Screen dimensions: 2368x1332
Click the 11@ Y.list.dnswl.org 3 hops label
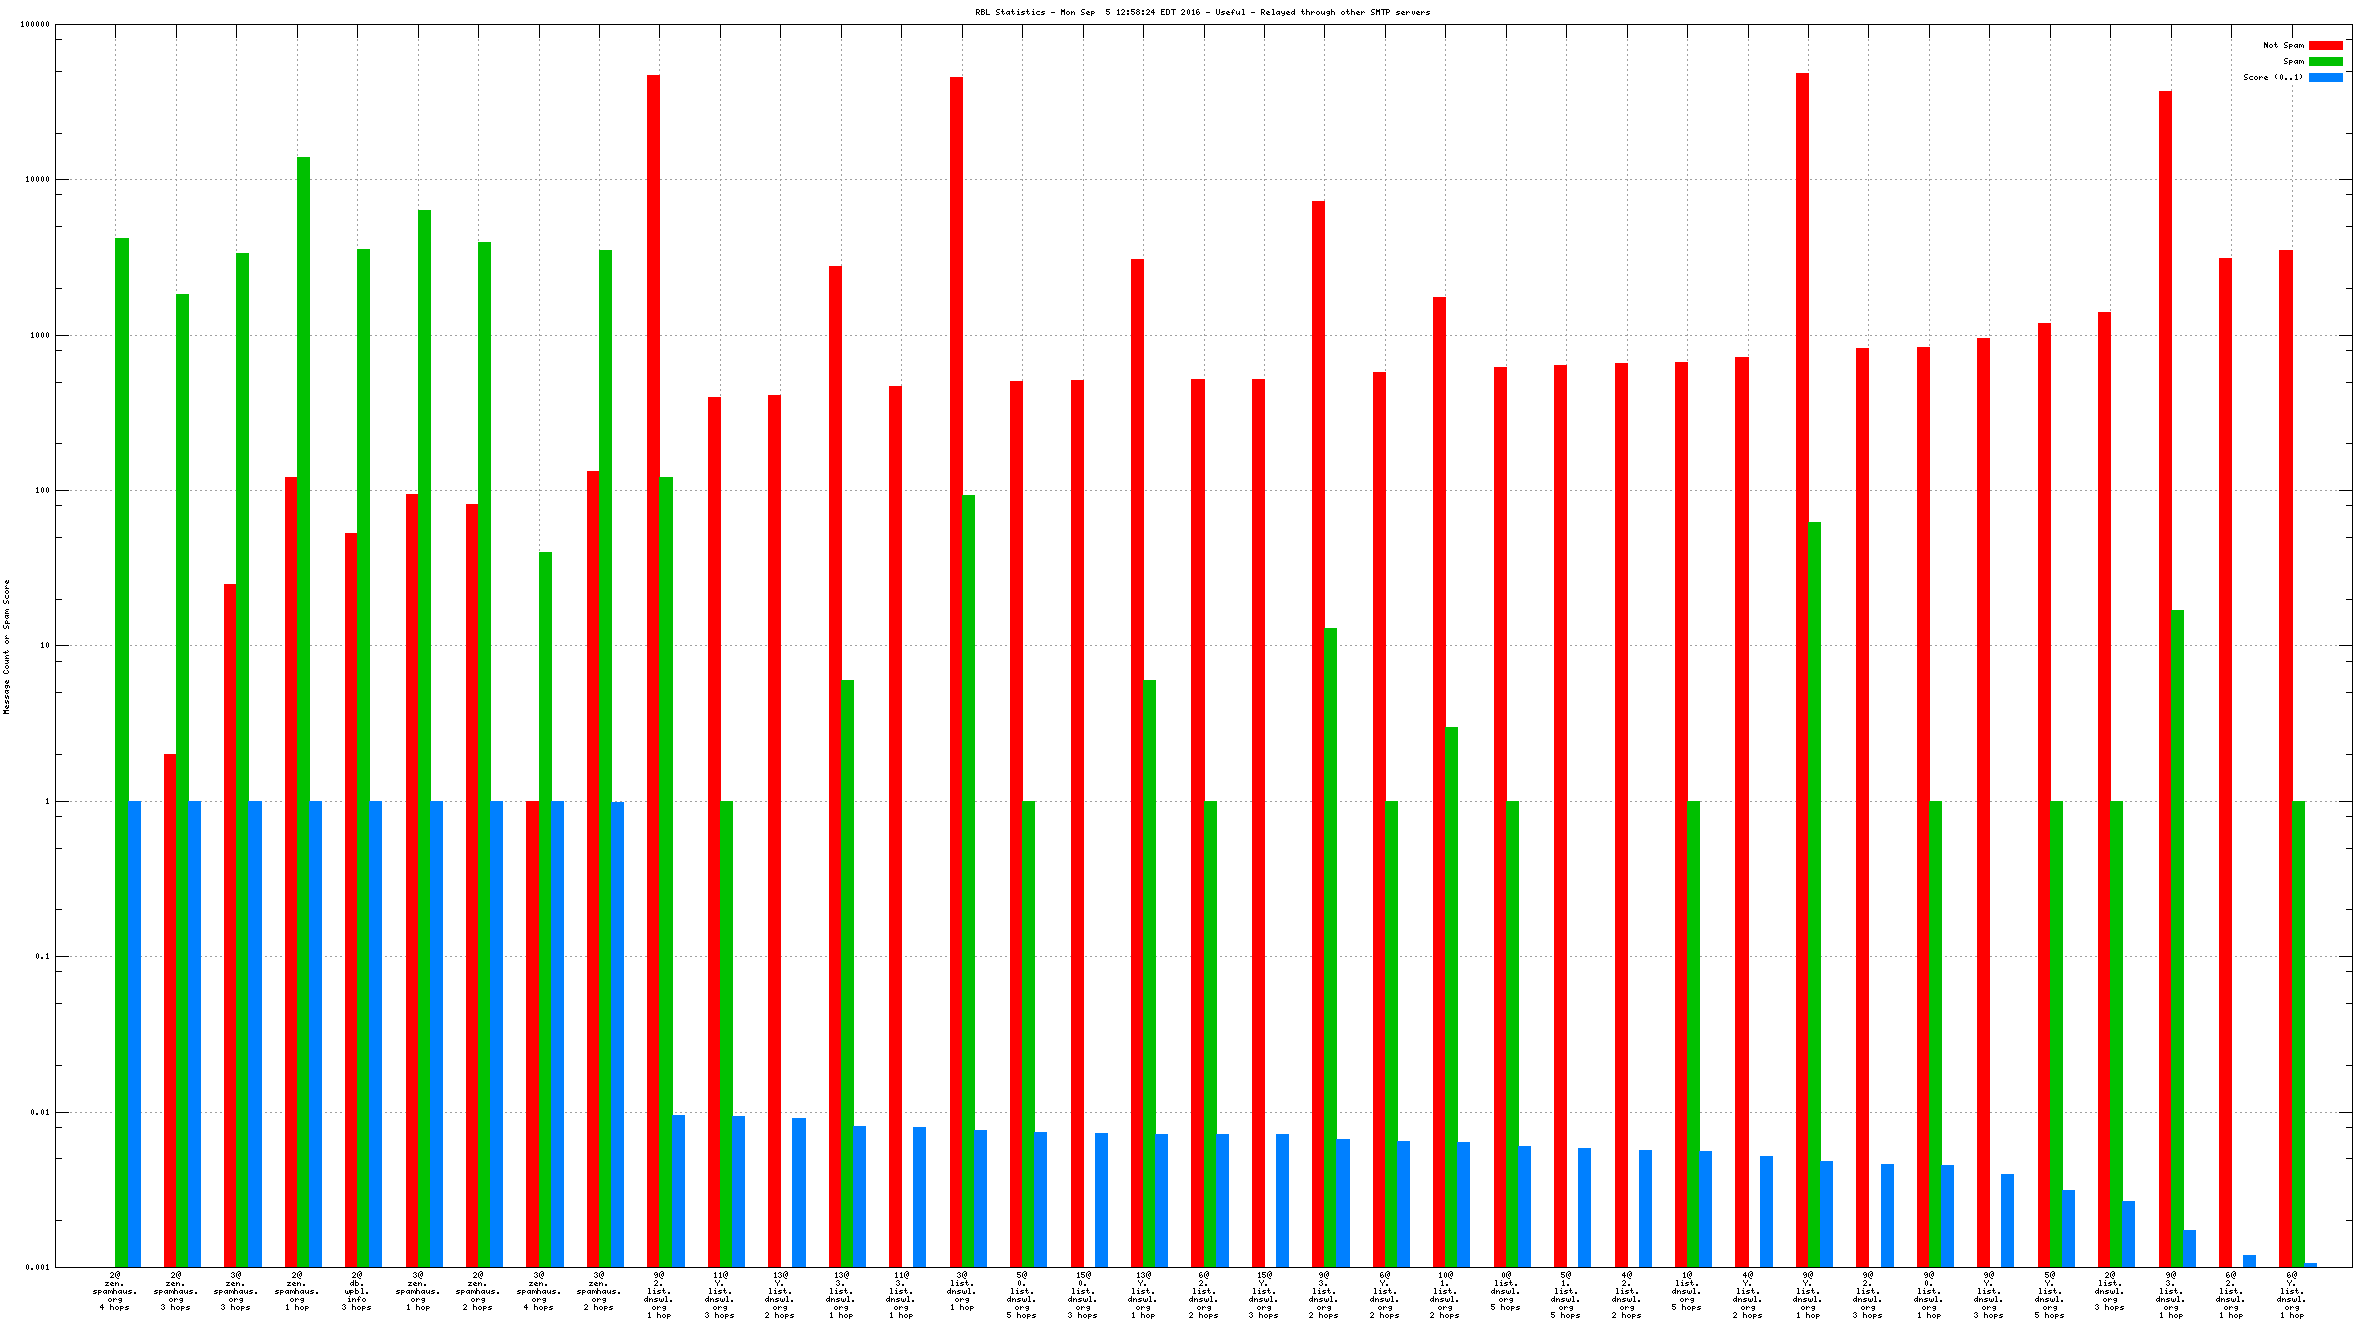tap(720, 1295)
